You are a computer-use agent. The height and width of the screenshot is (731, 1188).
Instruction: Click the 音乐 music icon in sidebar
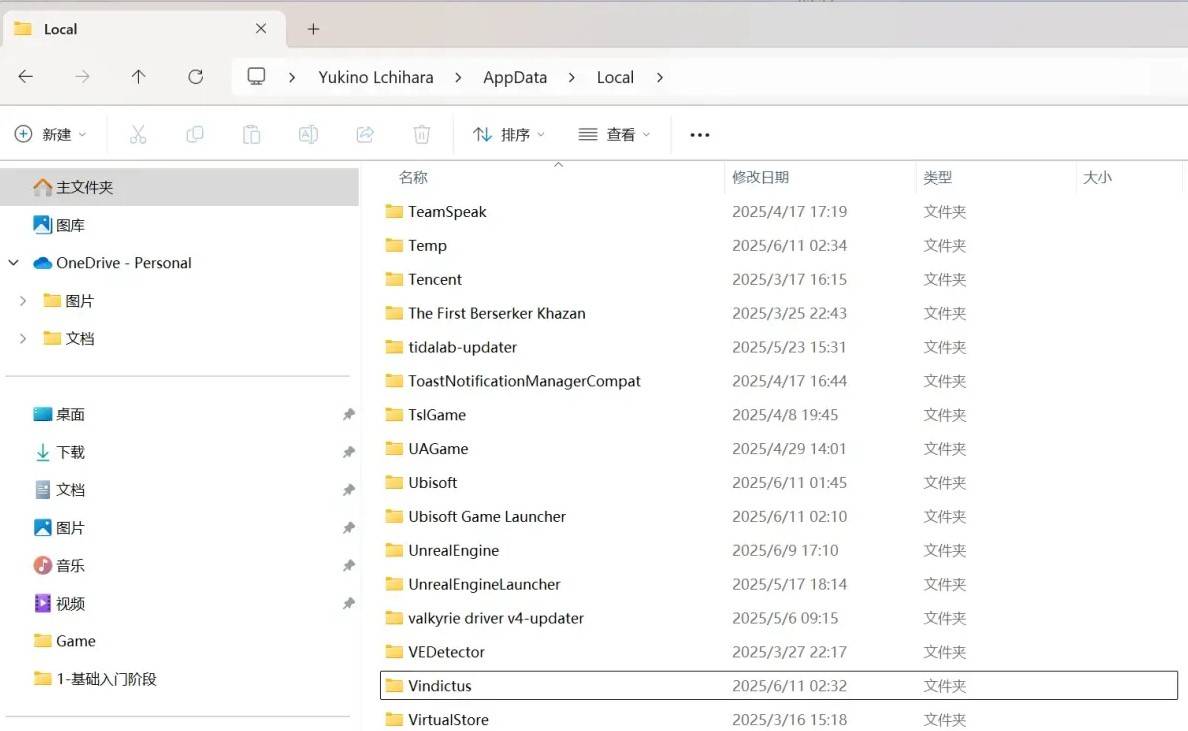pyautogui.click(x=42, y=566)
